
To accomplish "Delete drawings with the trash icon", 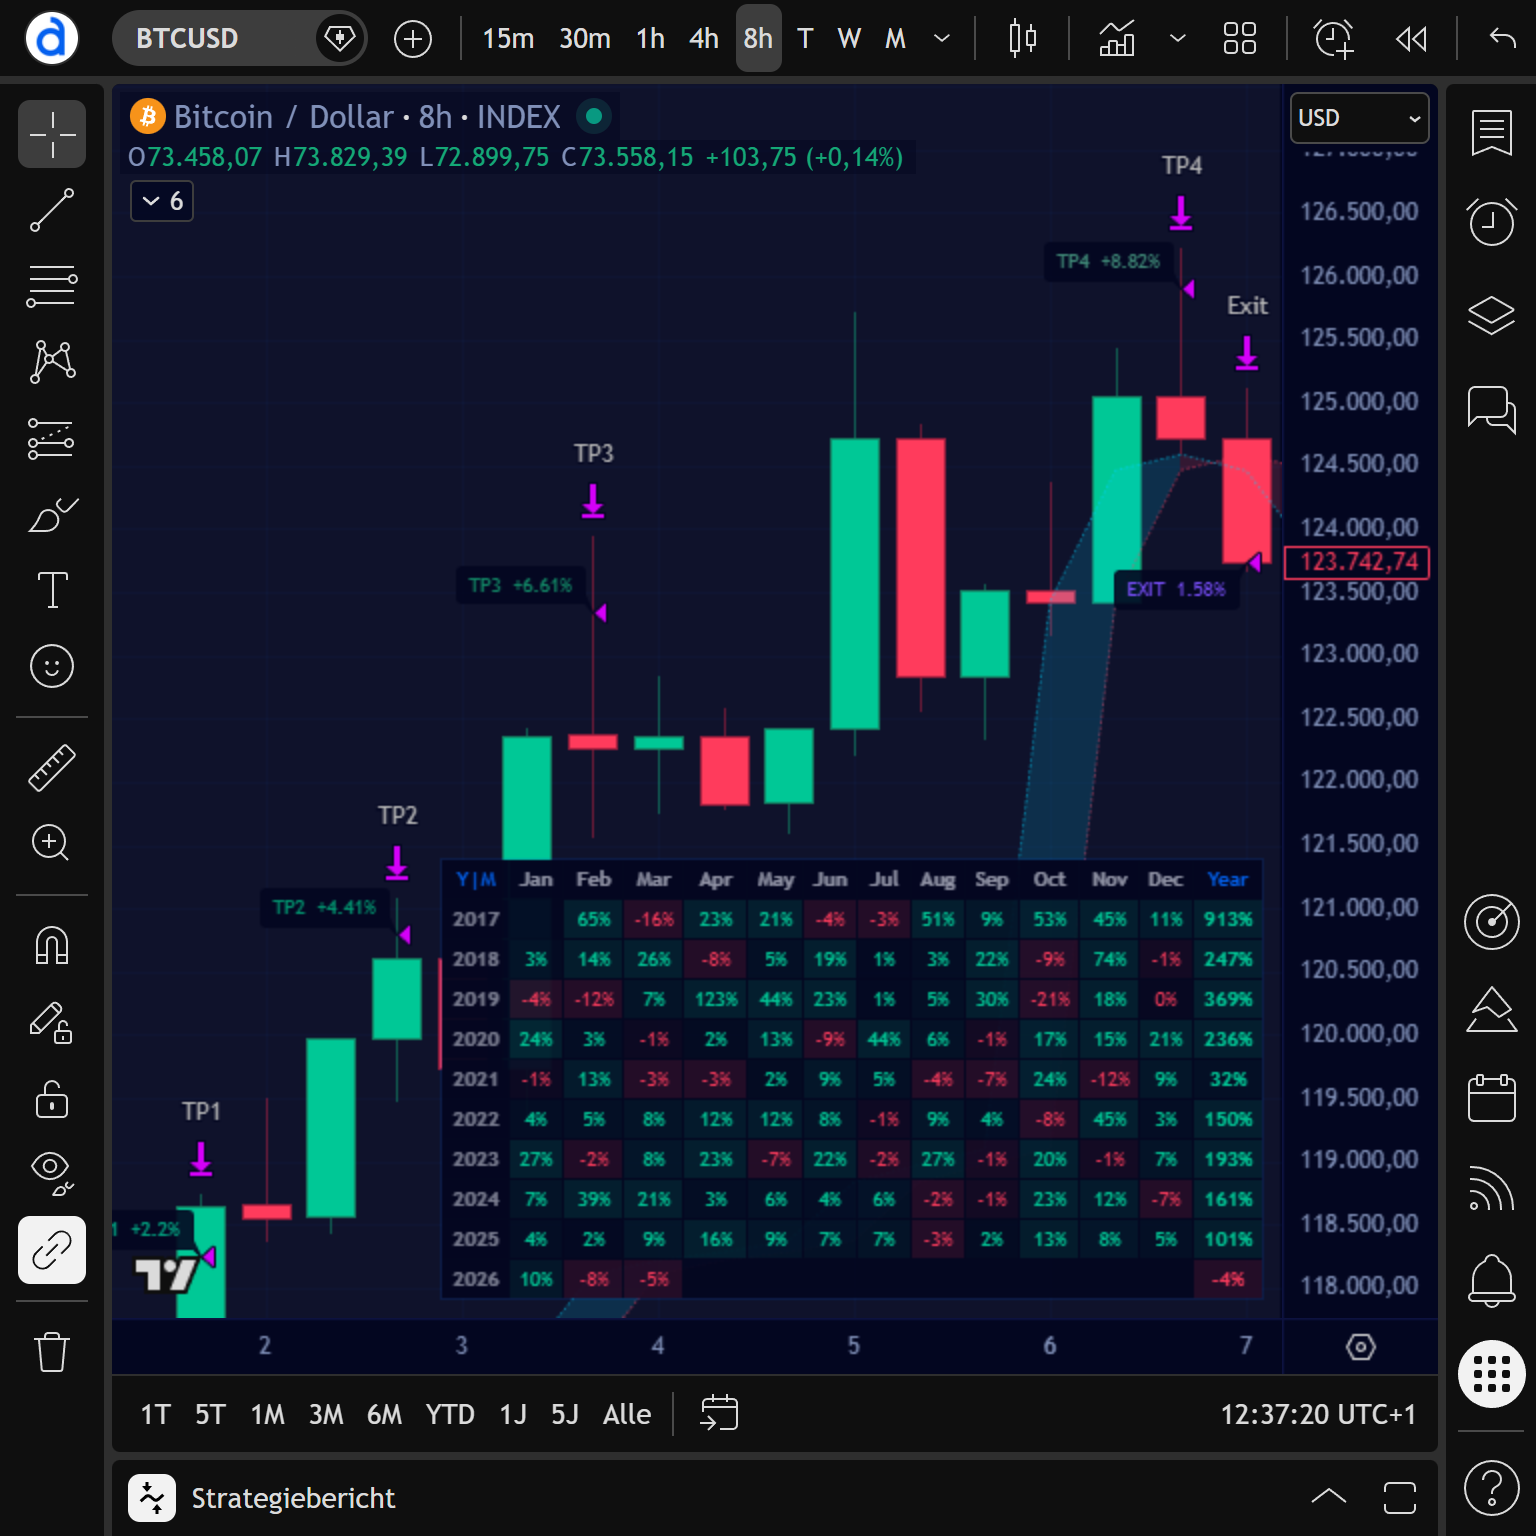I will coord(52,1352).
